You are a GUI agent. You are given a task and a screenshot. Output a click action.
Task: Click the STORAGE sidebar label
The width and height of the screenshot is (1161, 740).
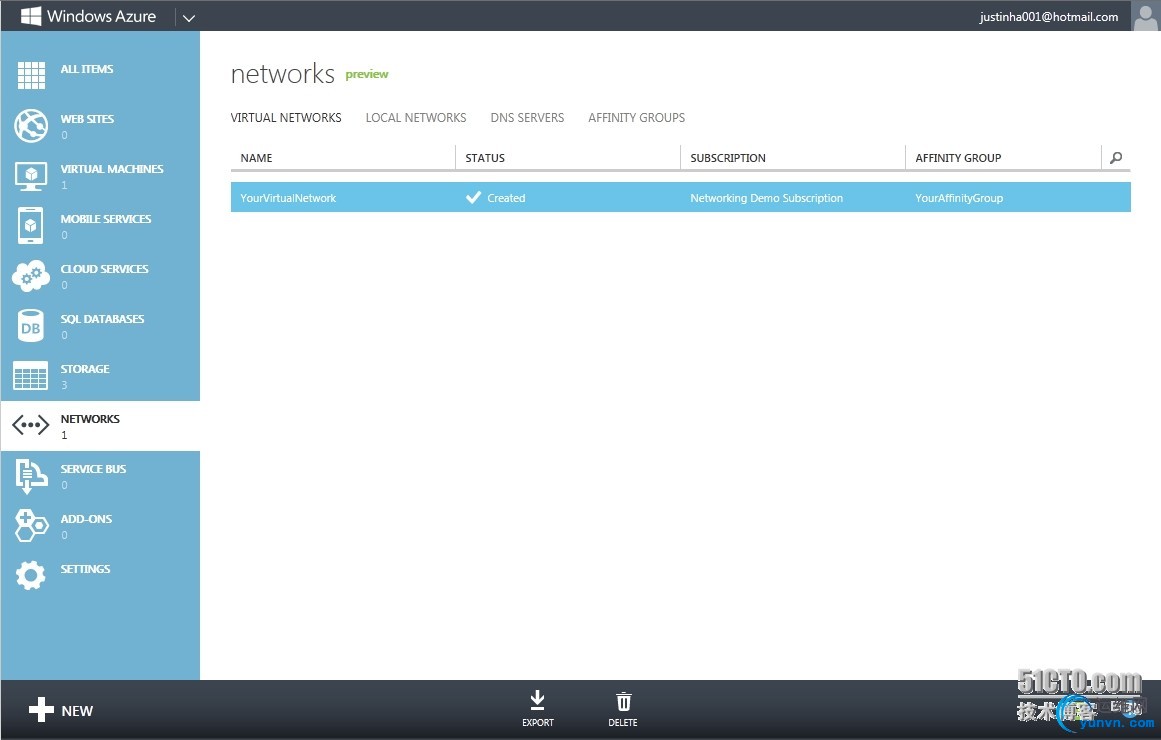85,369
